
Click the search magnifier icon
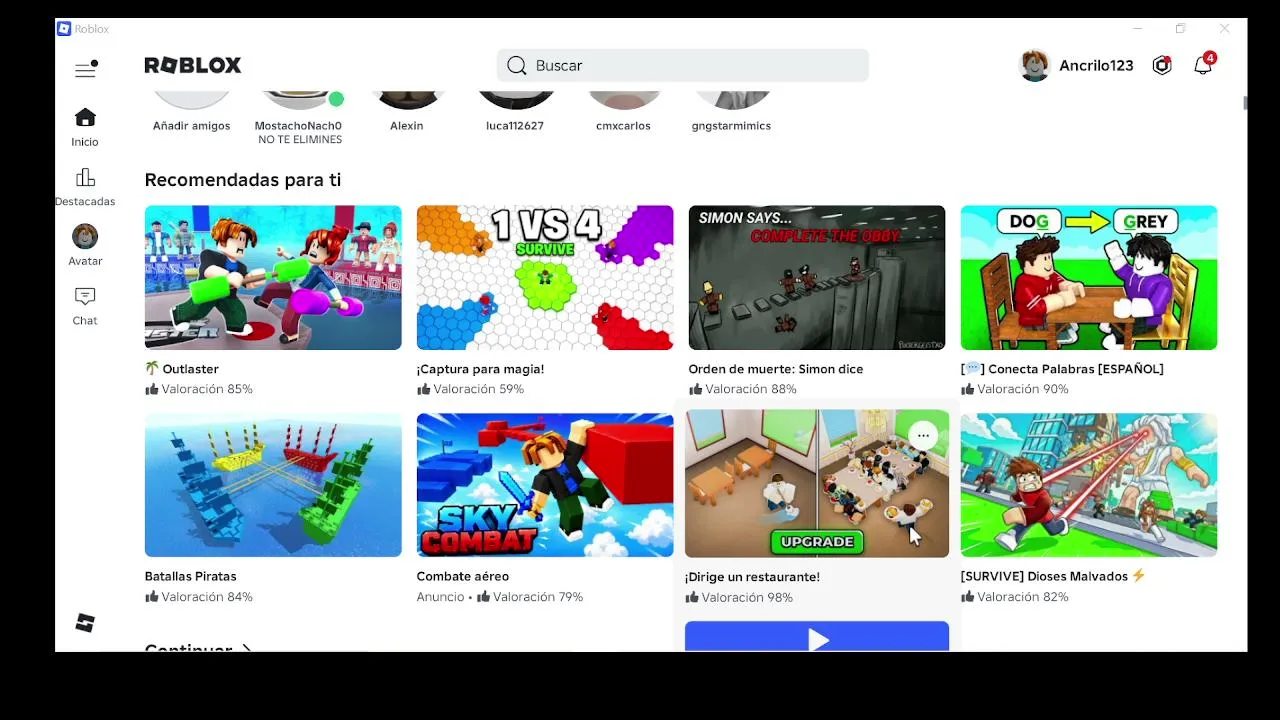pos(516,65)
